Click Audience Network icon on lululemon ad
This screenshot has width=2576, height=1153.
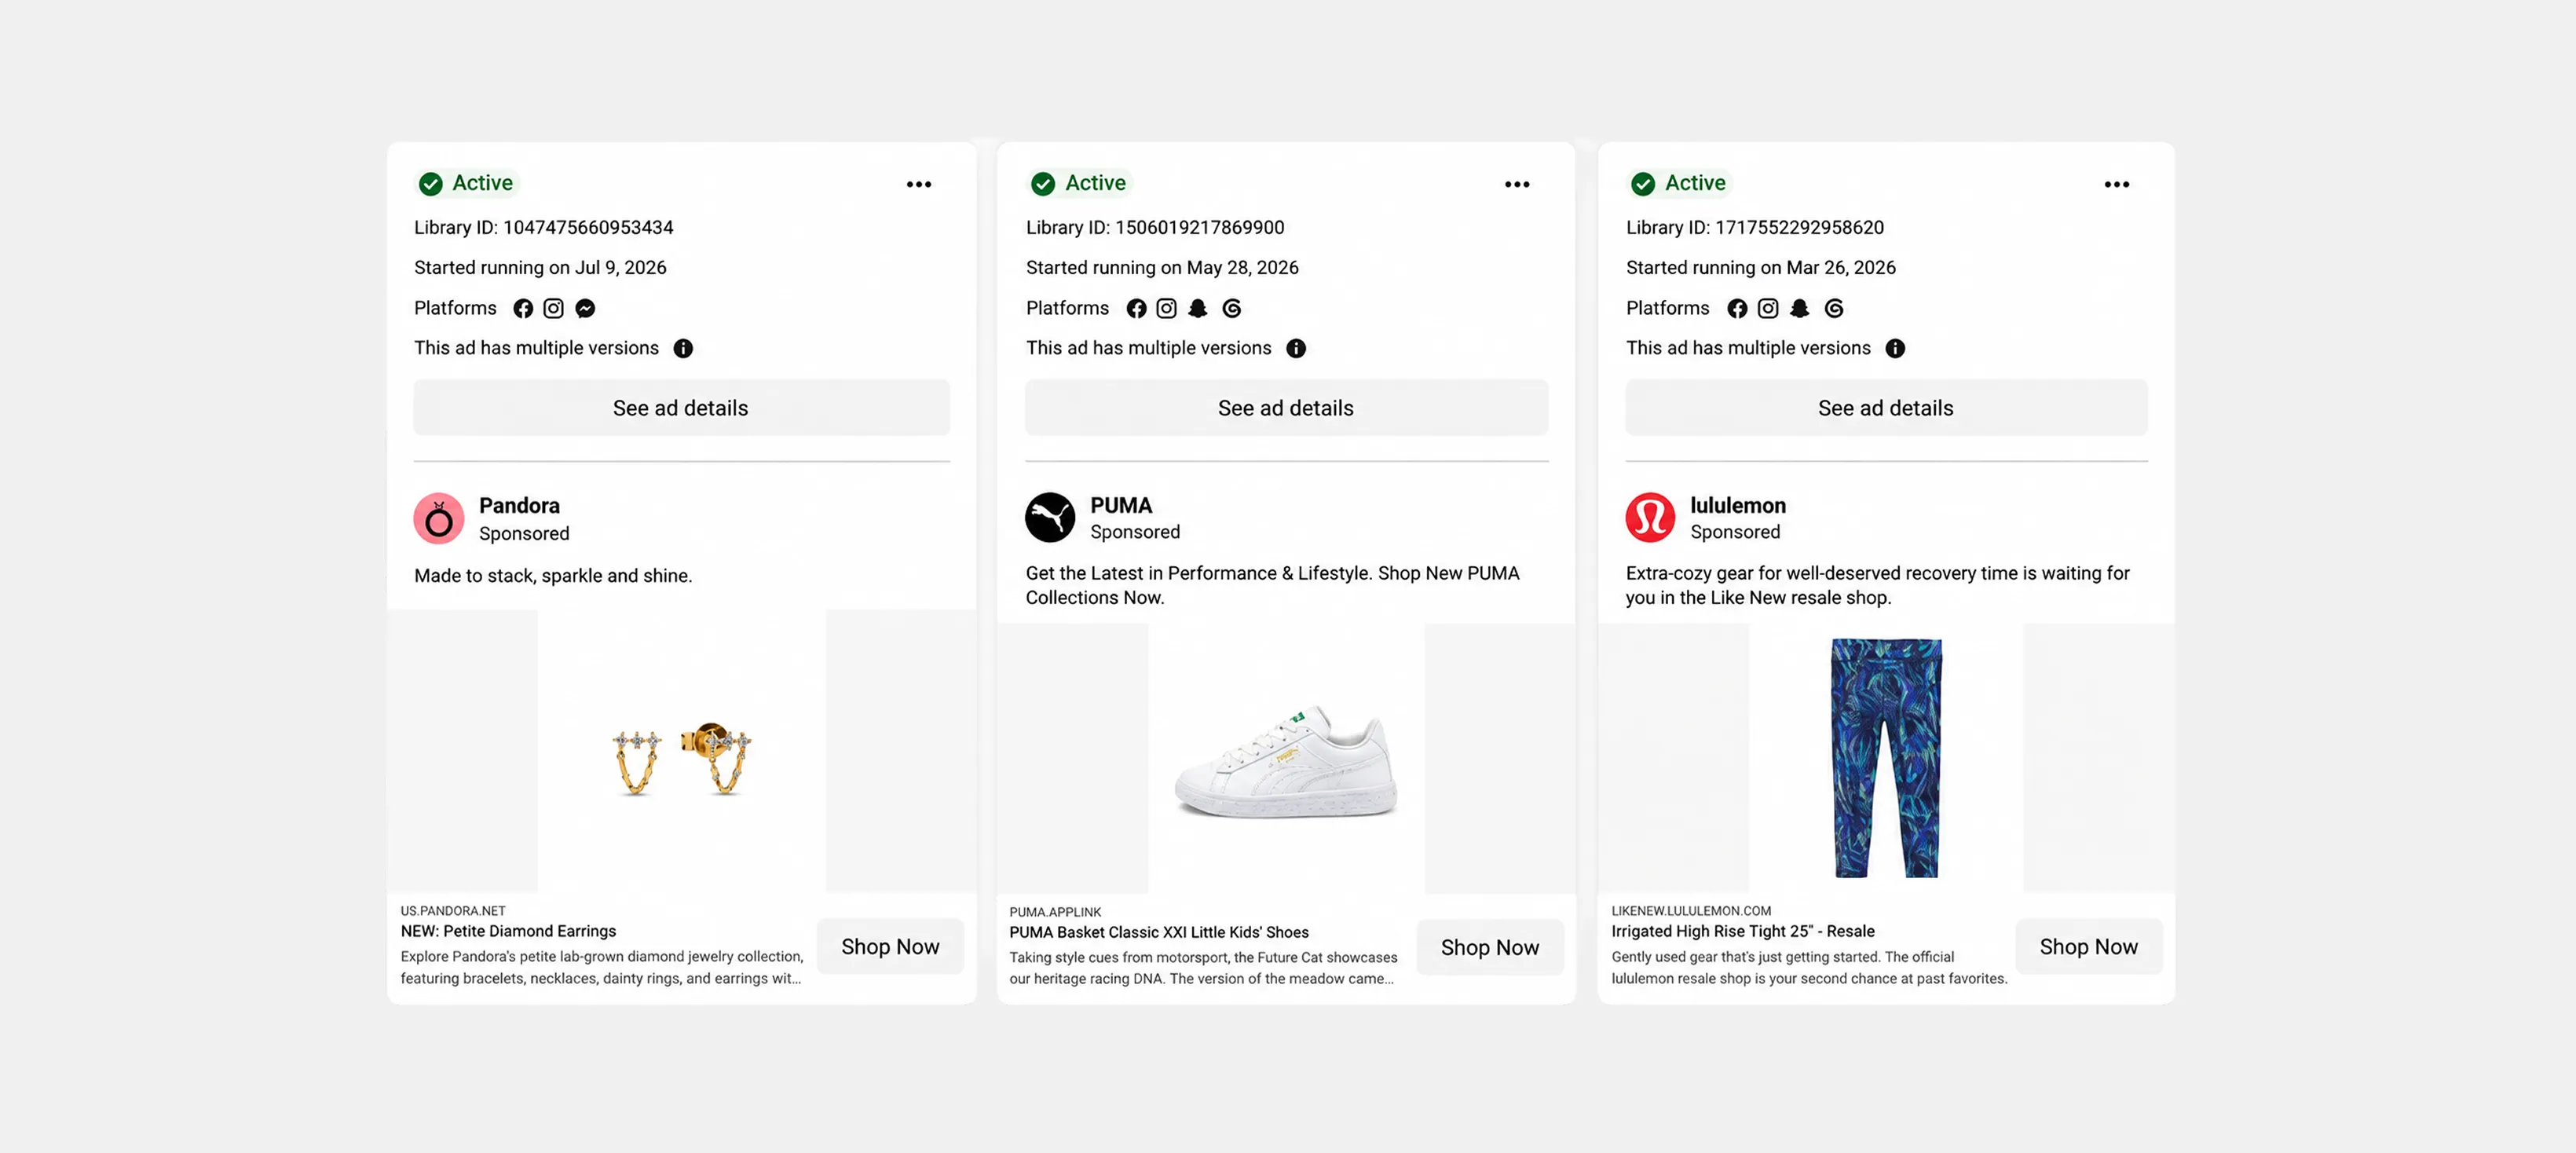click(x=1800, y=308)
